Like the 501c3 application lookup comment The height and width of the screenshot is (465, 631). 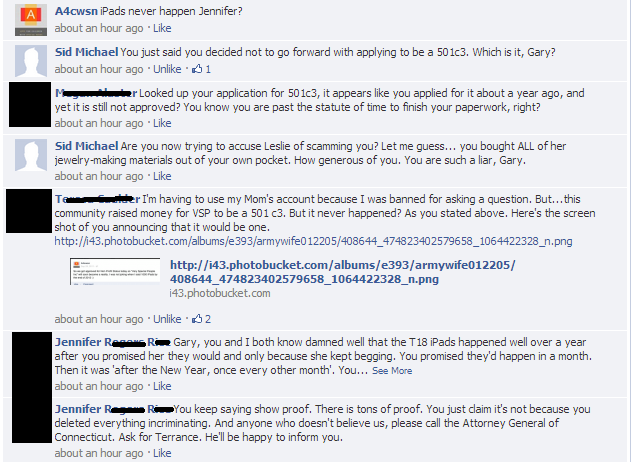coord(162,123)
